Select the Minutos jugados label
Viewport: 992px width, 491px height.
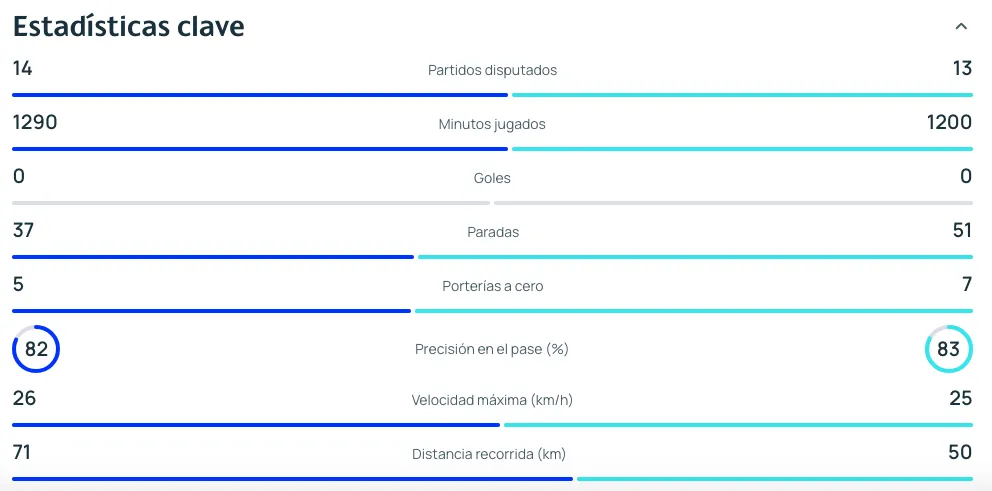(492, 124)
